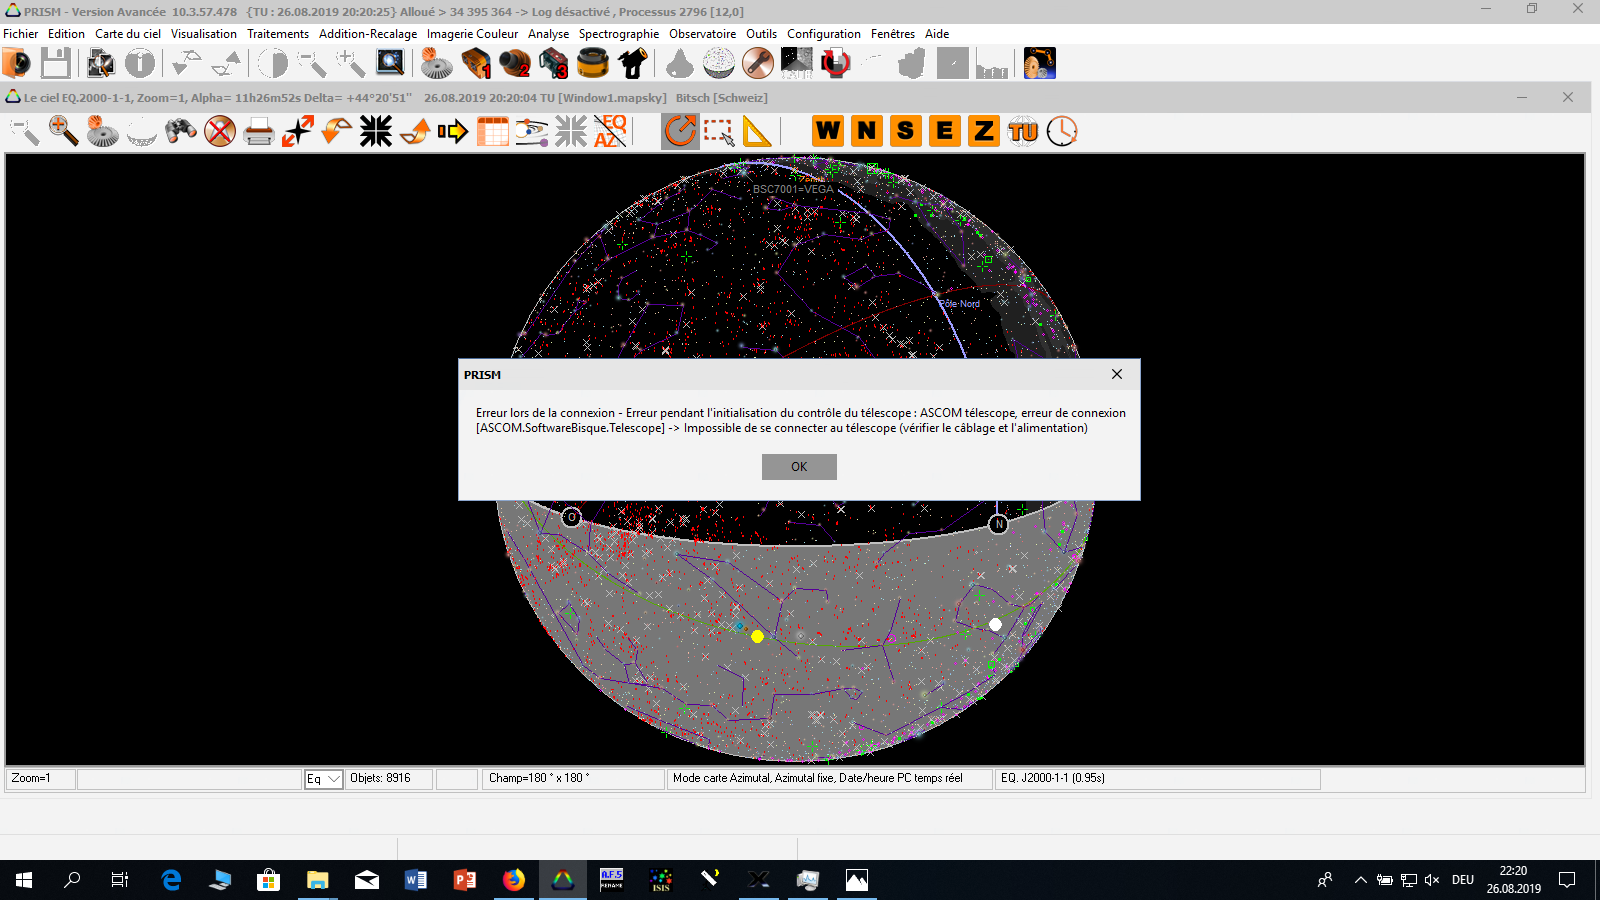The width and height of the screenshot is (1600, 900).
Task: Click the North (N) view direction icon
Action: coord(867,131)
